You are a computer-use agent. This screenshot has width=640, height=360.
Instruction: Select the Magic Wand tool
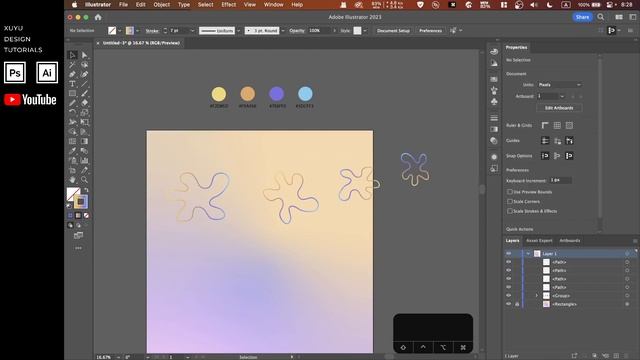[x=72, y=64]
